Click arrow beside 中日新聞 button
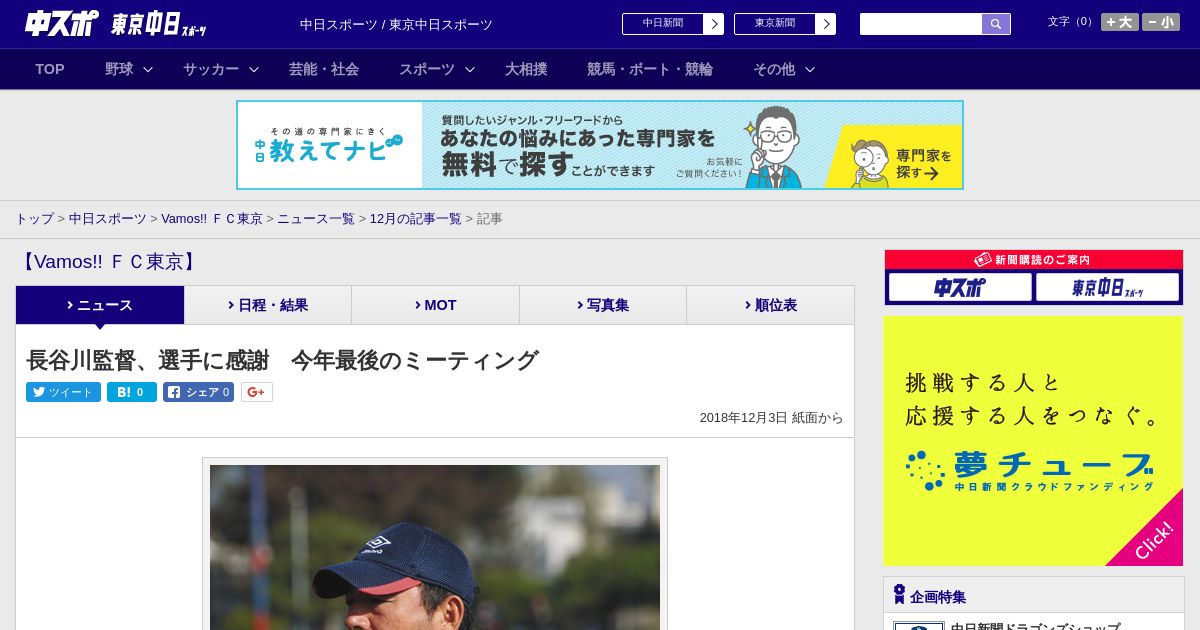Viewport: 1200px width, 630px height. [714, 24]
